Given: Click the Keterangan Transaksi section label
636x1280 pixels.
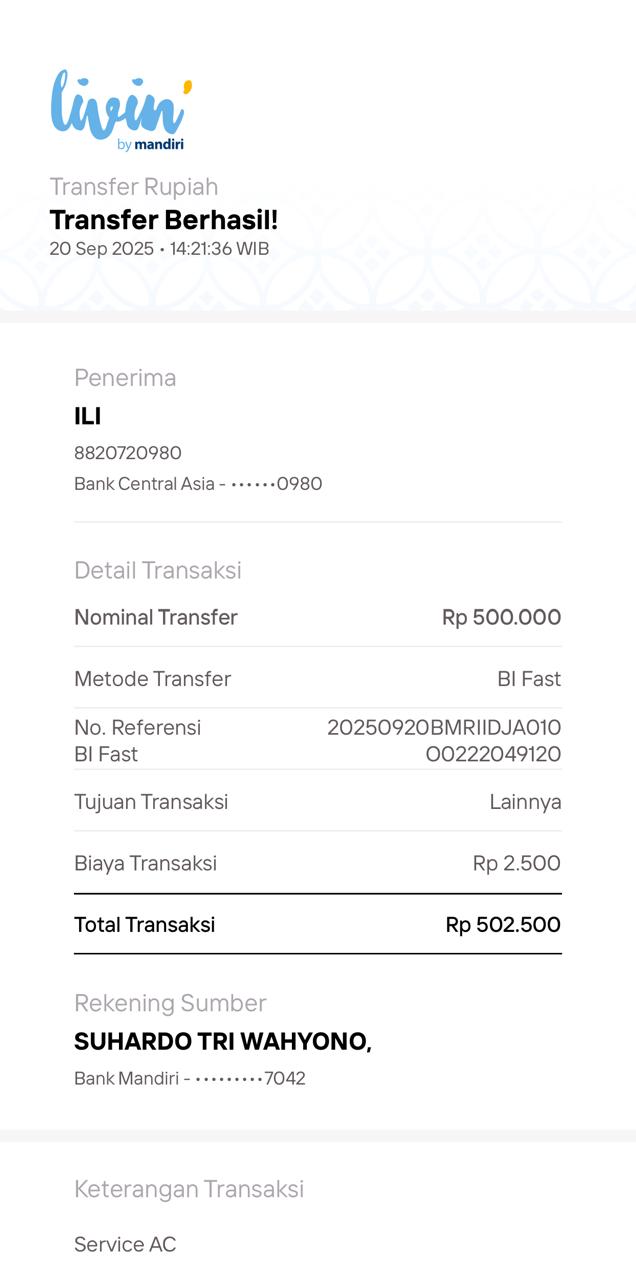Looking at the screenshot, I should coord(189,1189).
